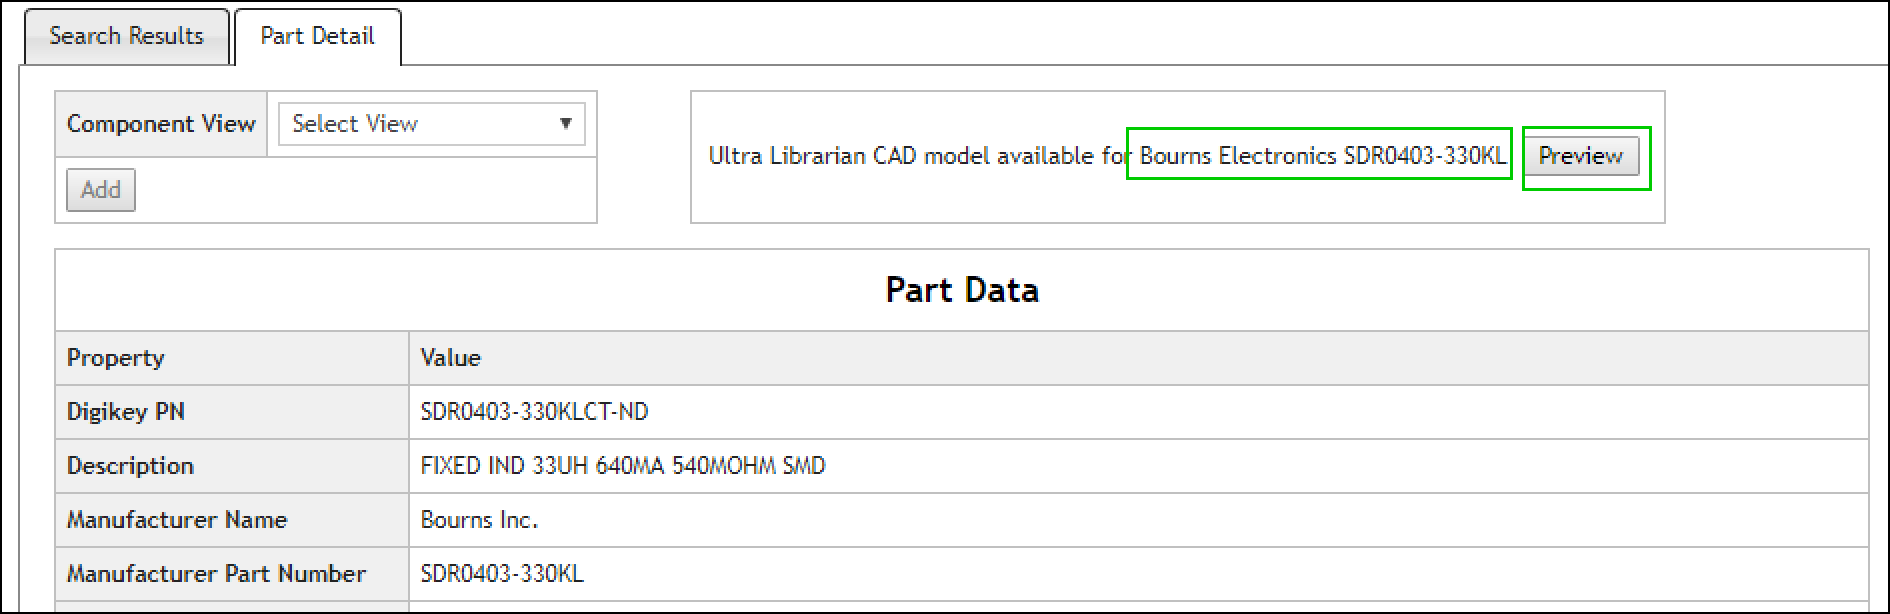Image resolution: width=1890 pixels, height=614 pixels.
Task: Click the Preview button
Action: [1580, 156]
